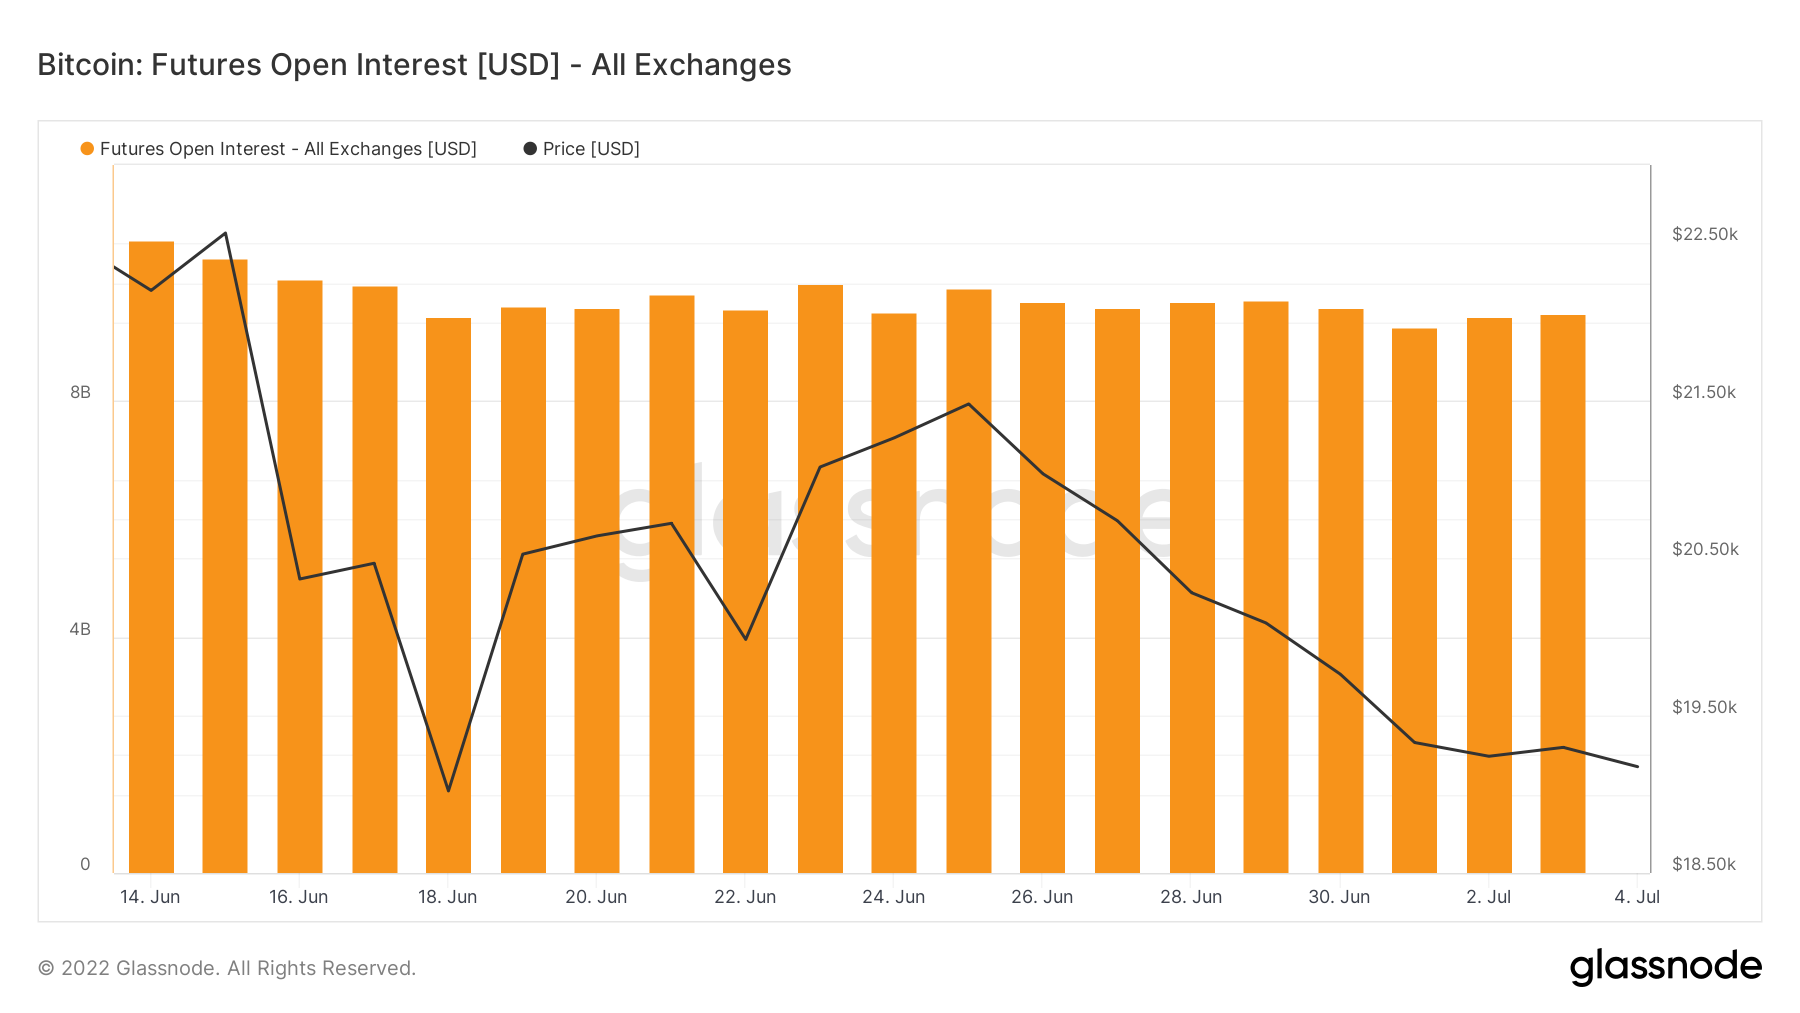
Task: Toggle the Price [USD] legend label
Action: point(591,149)
